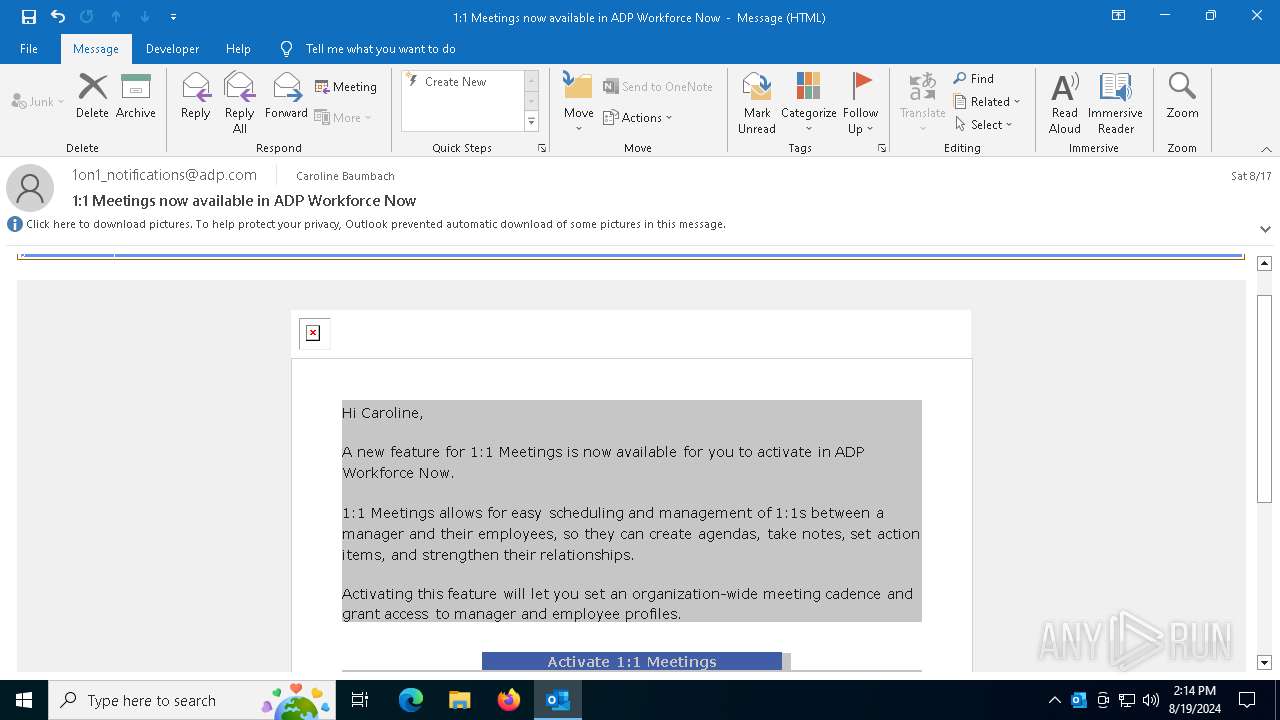
Task: Click Tell me what you want to do
Action: (380, 49)
